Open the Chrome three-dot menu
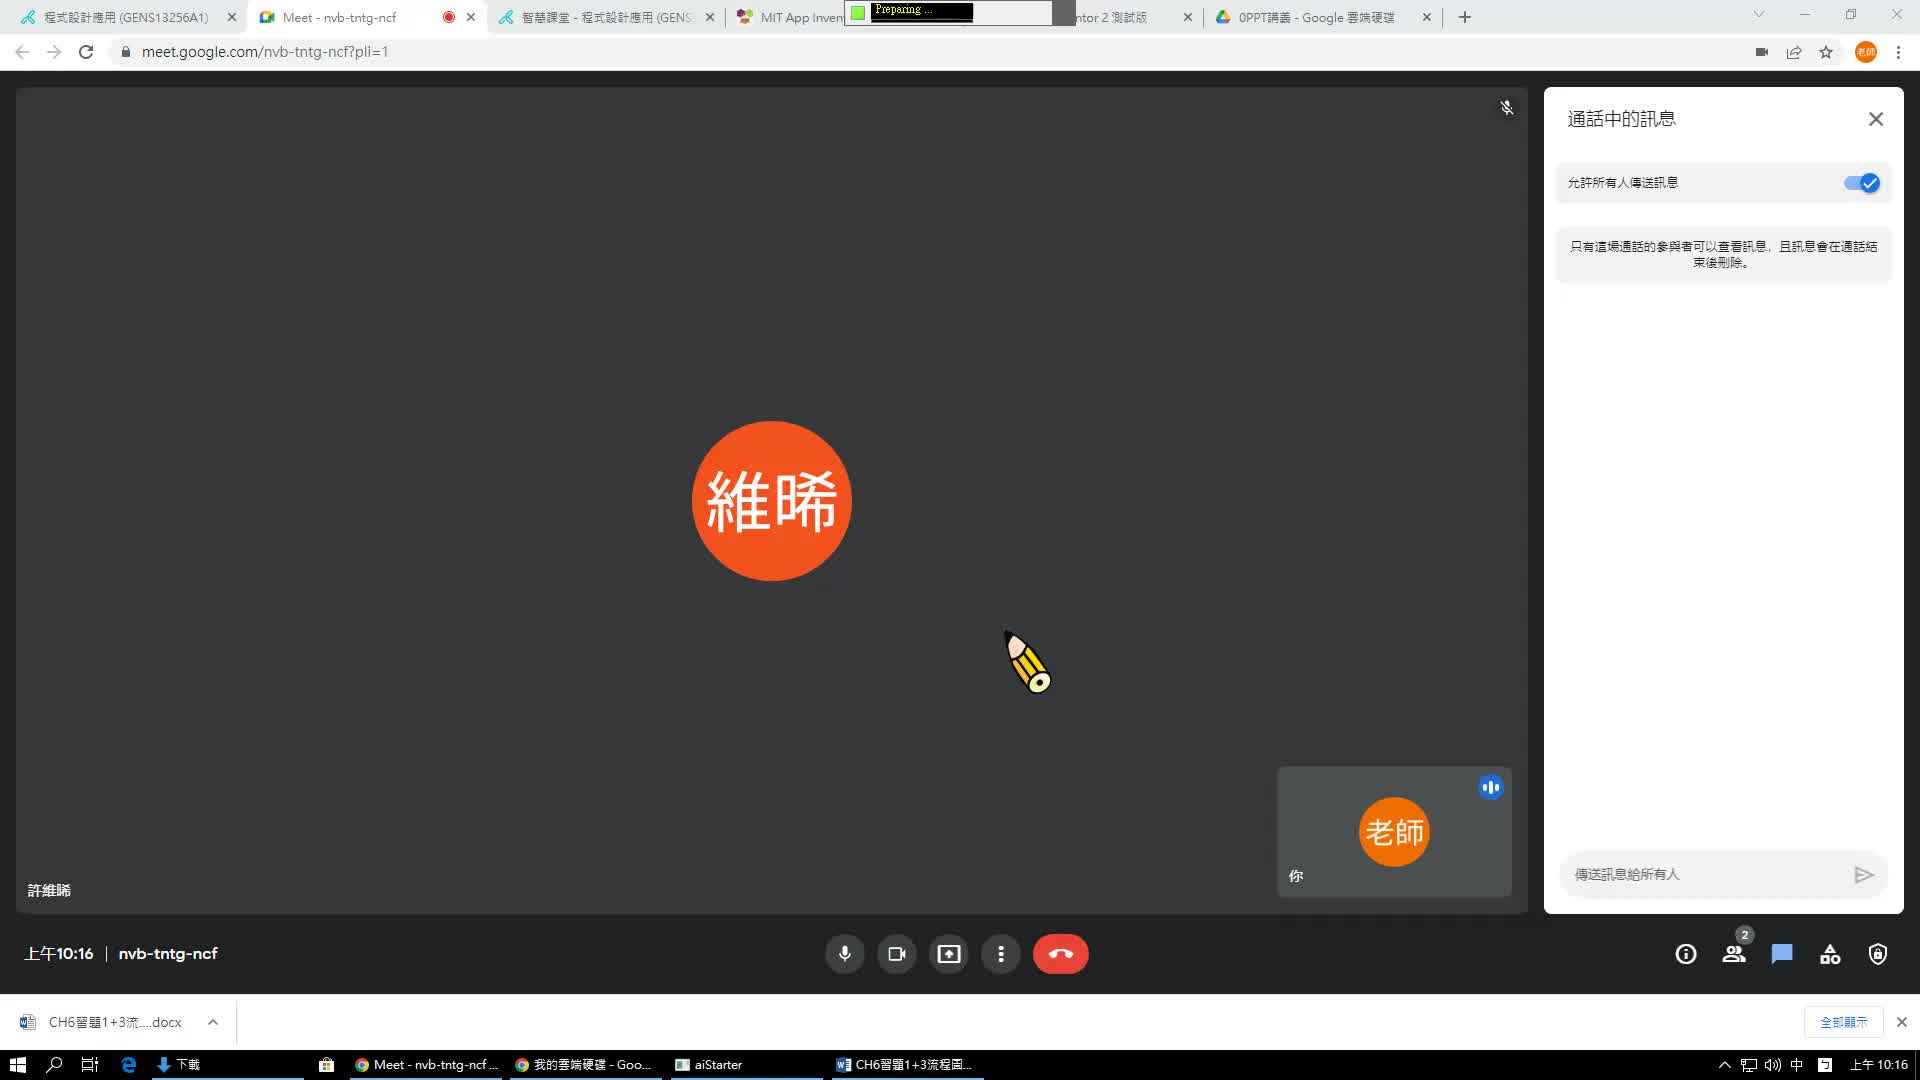The image size is (1920, 1080). [1898, 52]
